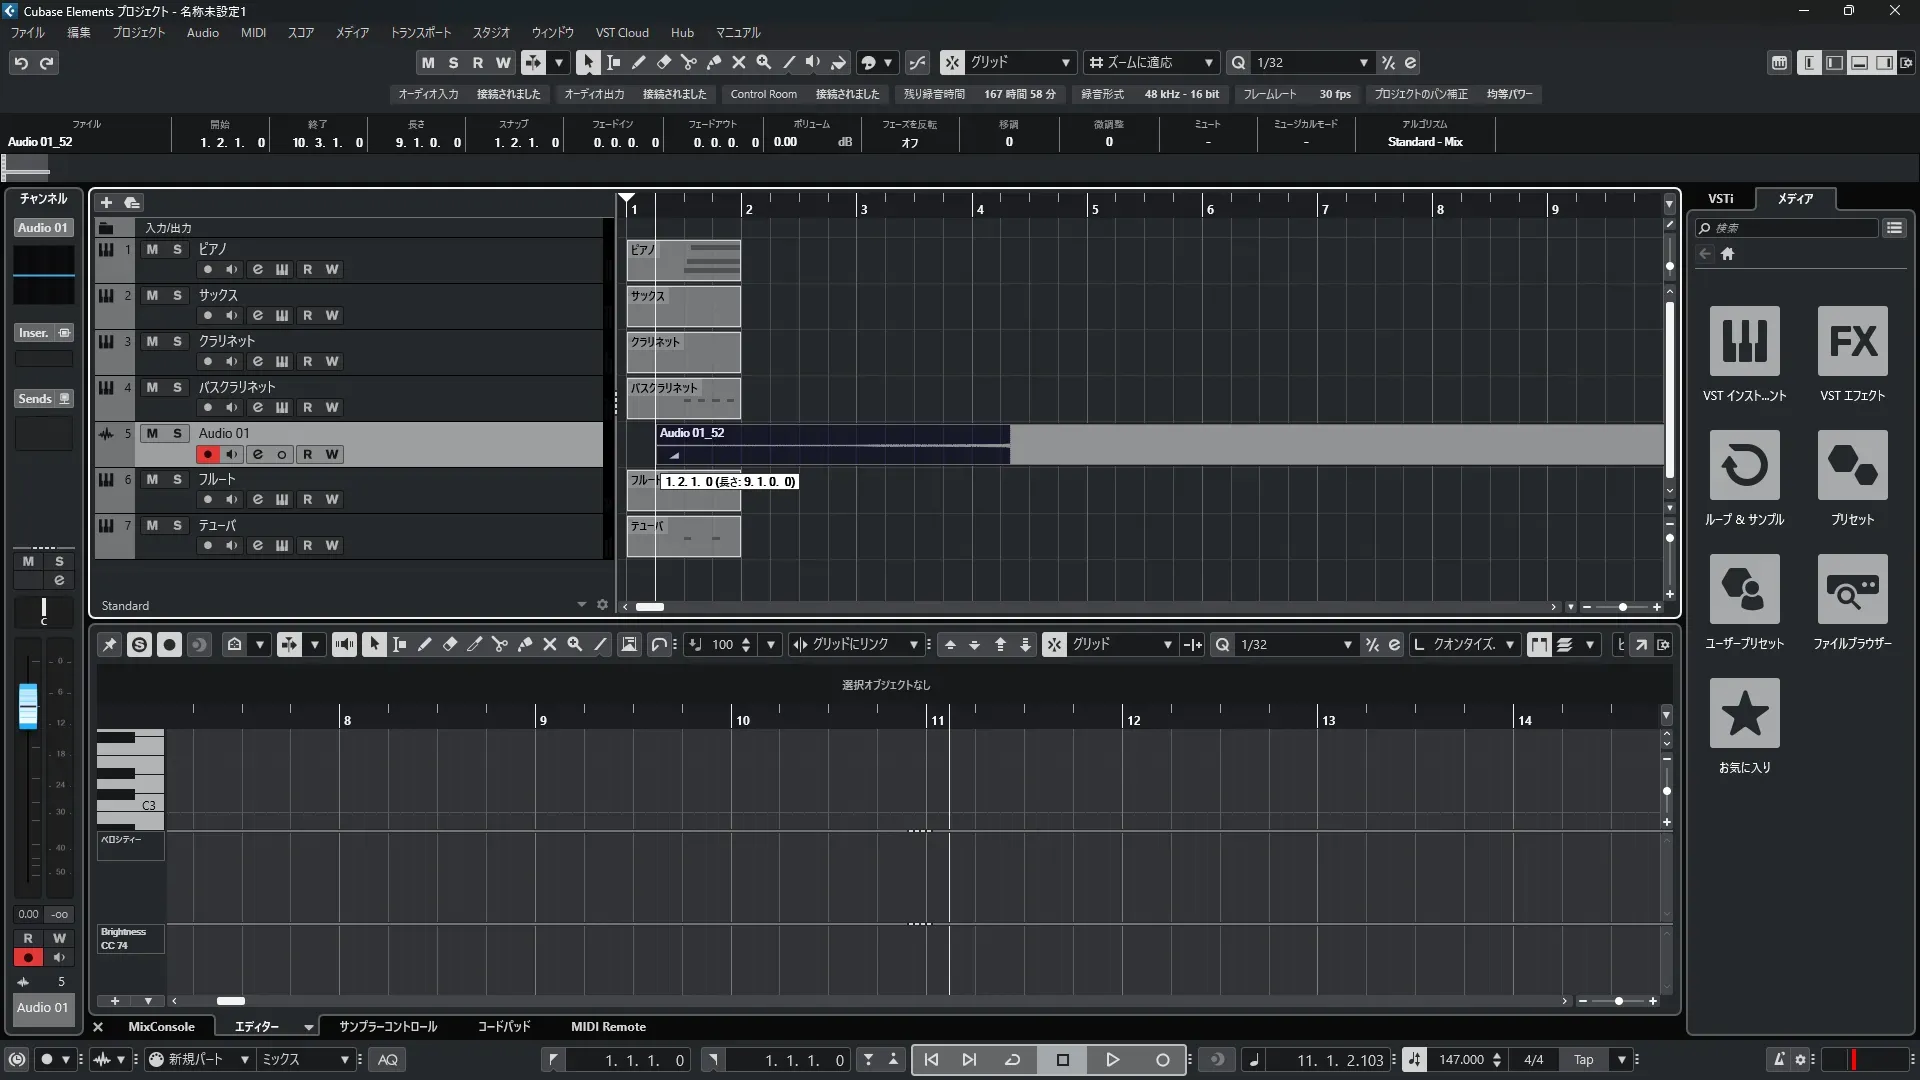The width and height of the screenshot is (1920, 1080).
Task: Click the Tap tempo button
Action: [x=1583, y=1059]
